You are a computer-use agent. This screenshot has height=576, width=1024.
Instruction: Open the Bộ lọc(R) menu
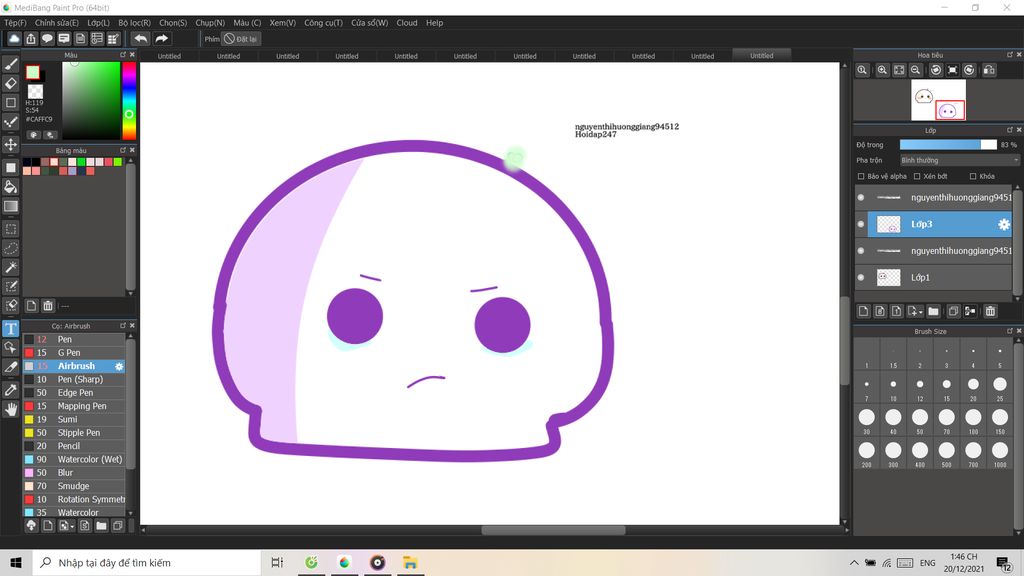[x=135, y=23]
